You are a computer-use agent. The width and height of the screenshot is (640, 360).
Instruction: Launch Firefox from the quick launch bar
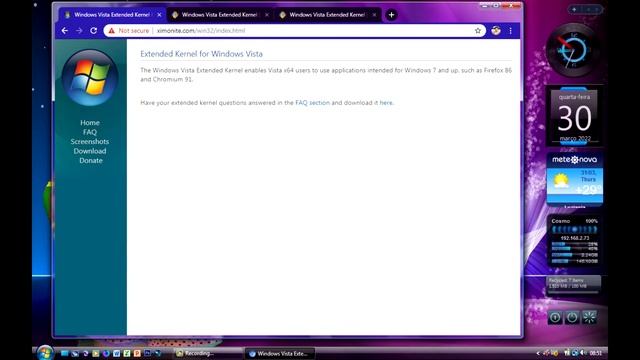(106, 353)
